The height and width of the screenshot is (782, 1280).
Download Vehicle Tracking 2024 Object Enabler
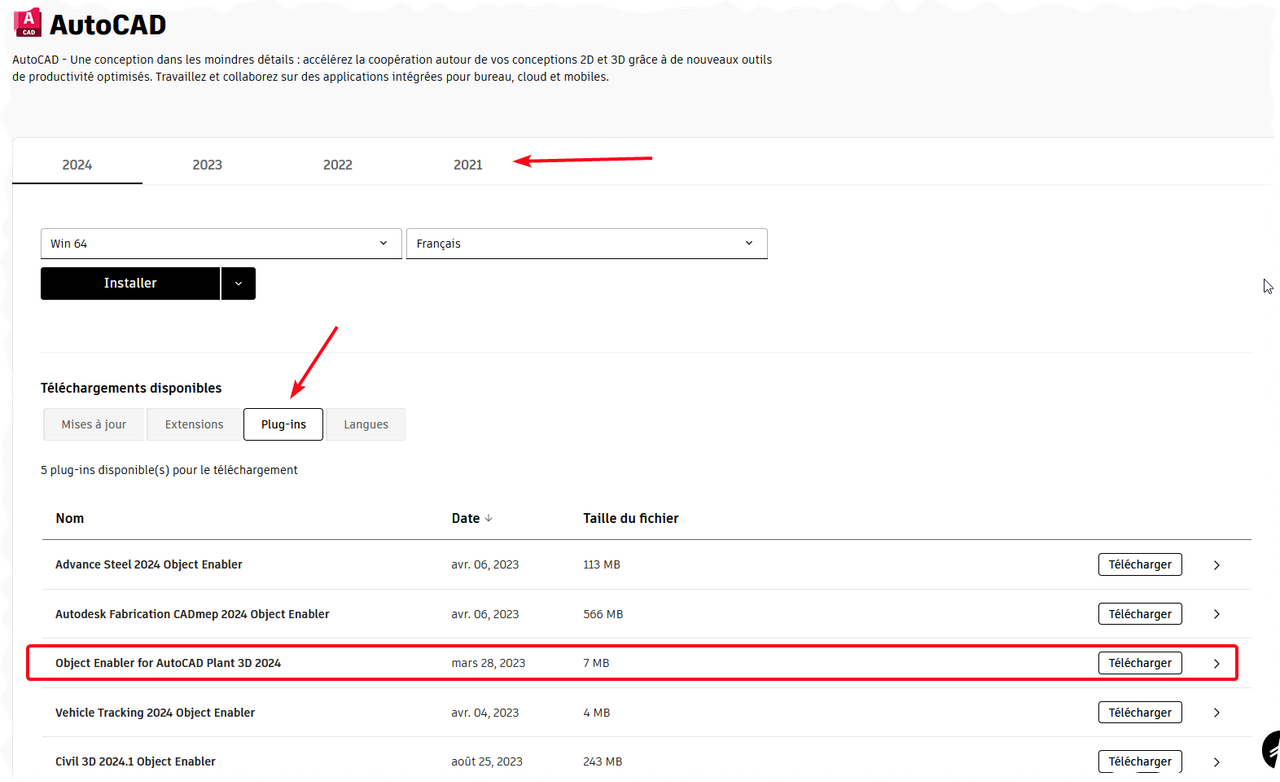click(x=1140, y=712)
